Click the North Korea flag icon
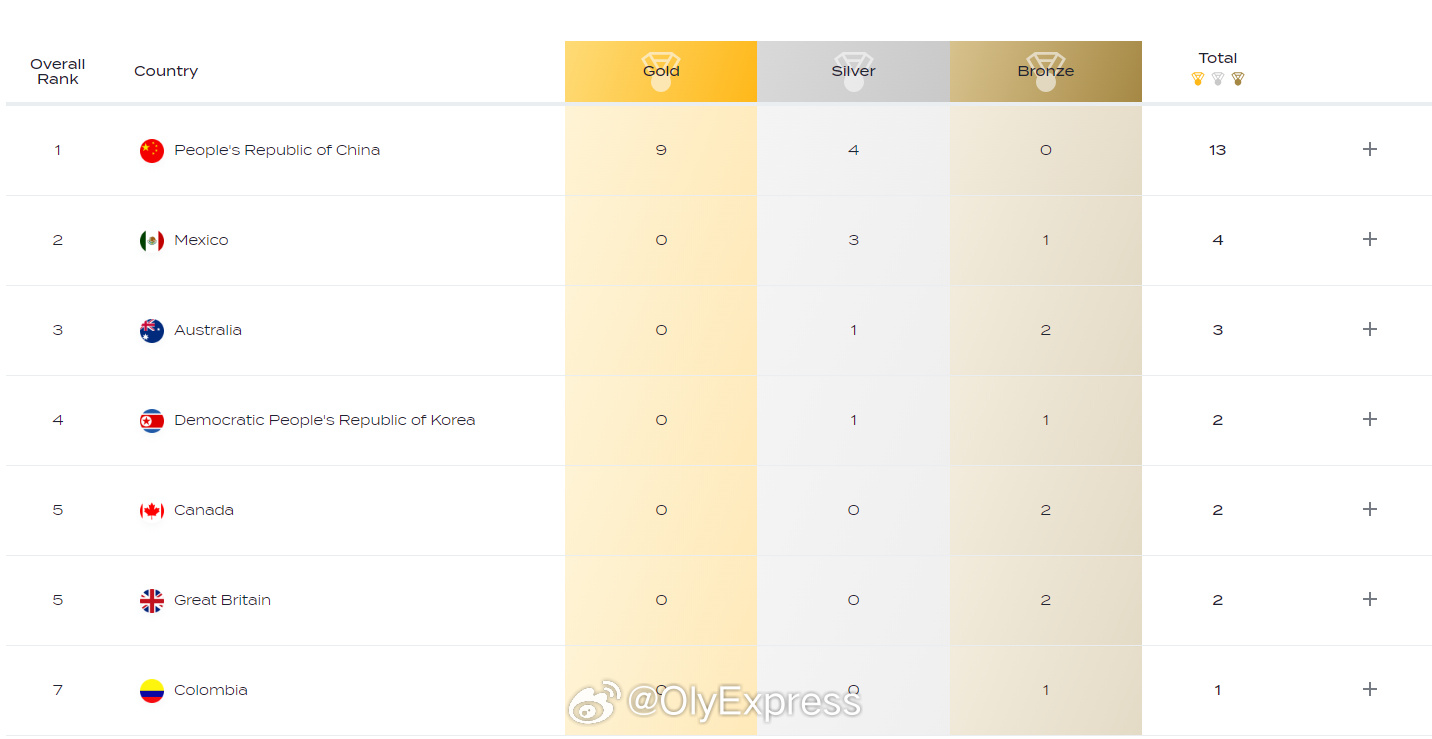Viewport: 1432px width, 739px height. (x=151, y=421)
